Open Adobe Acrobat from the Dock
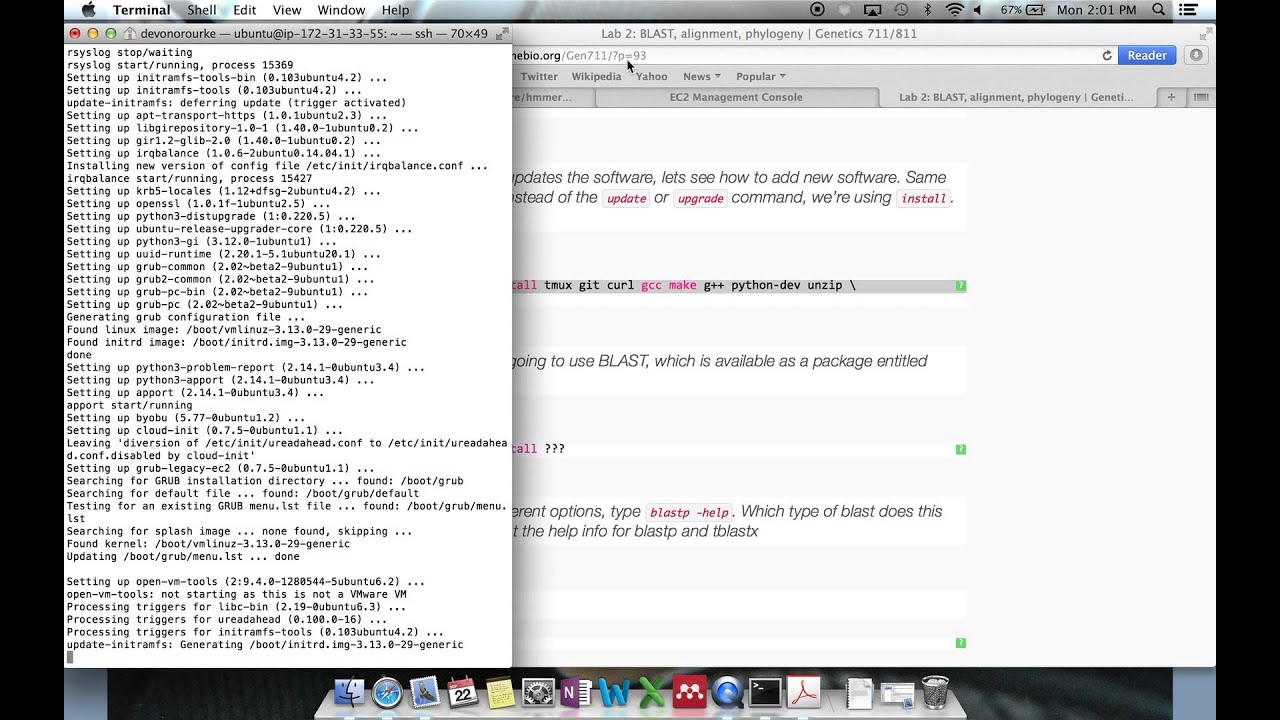 pyautogui.click(x=804, y=693)
